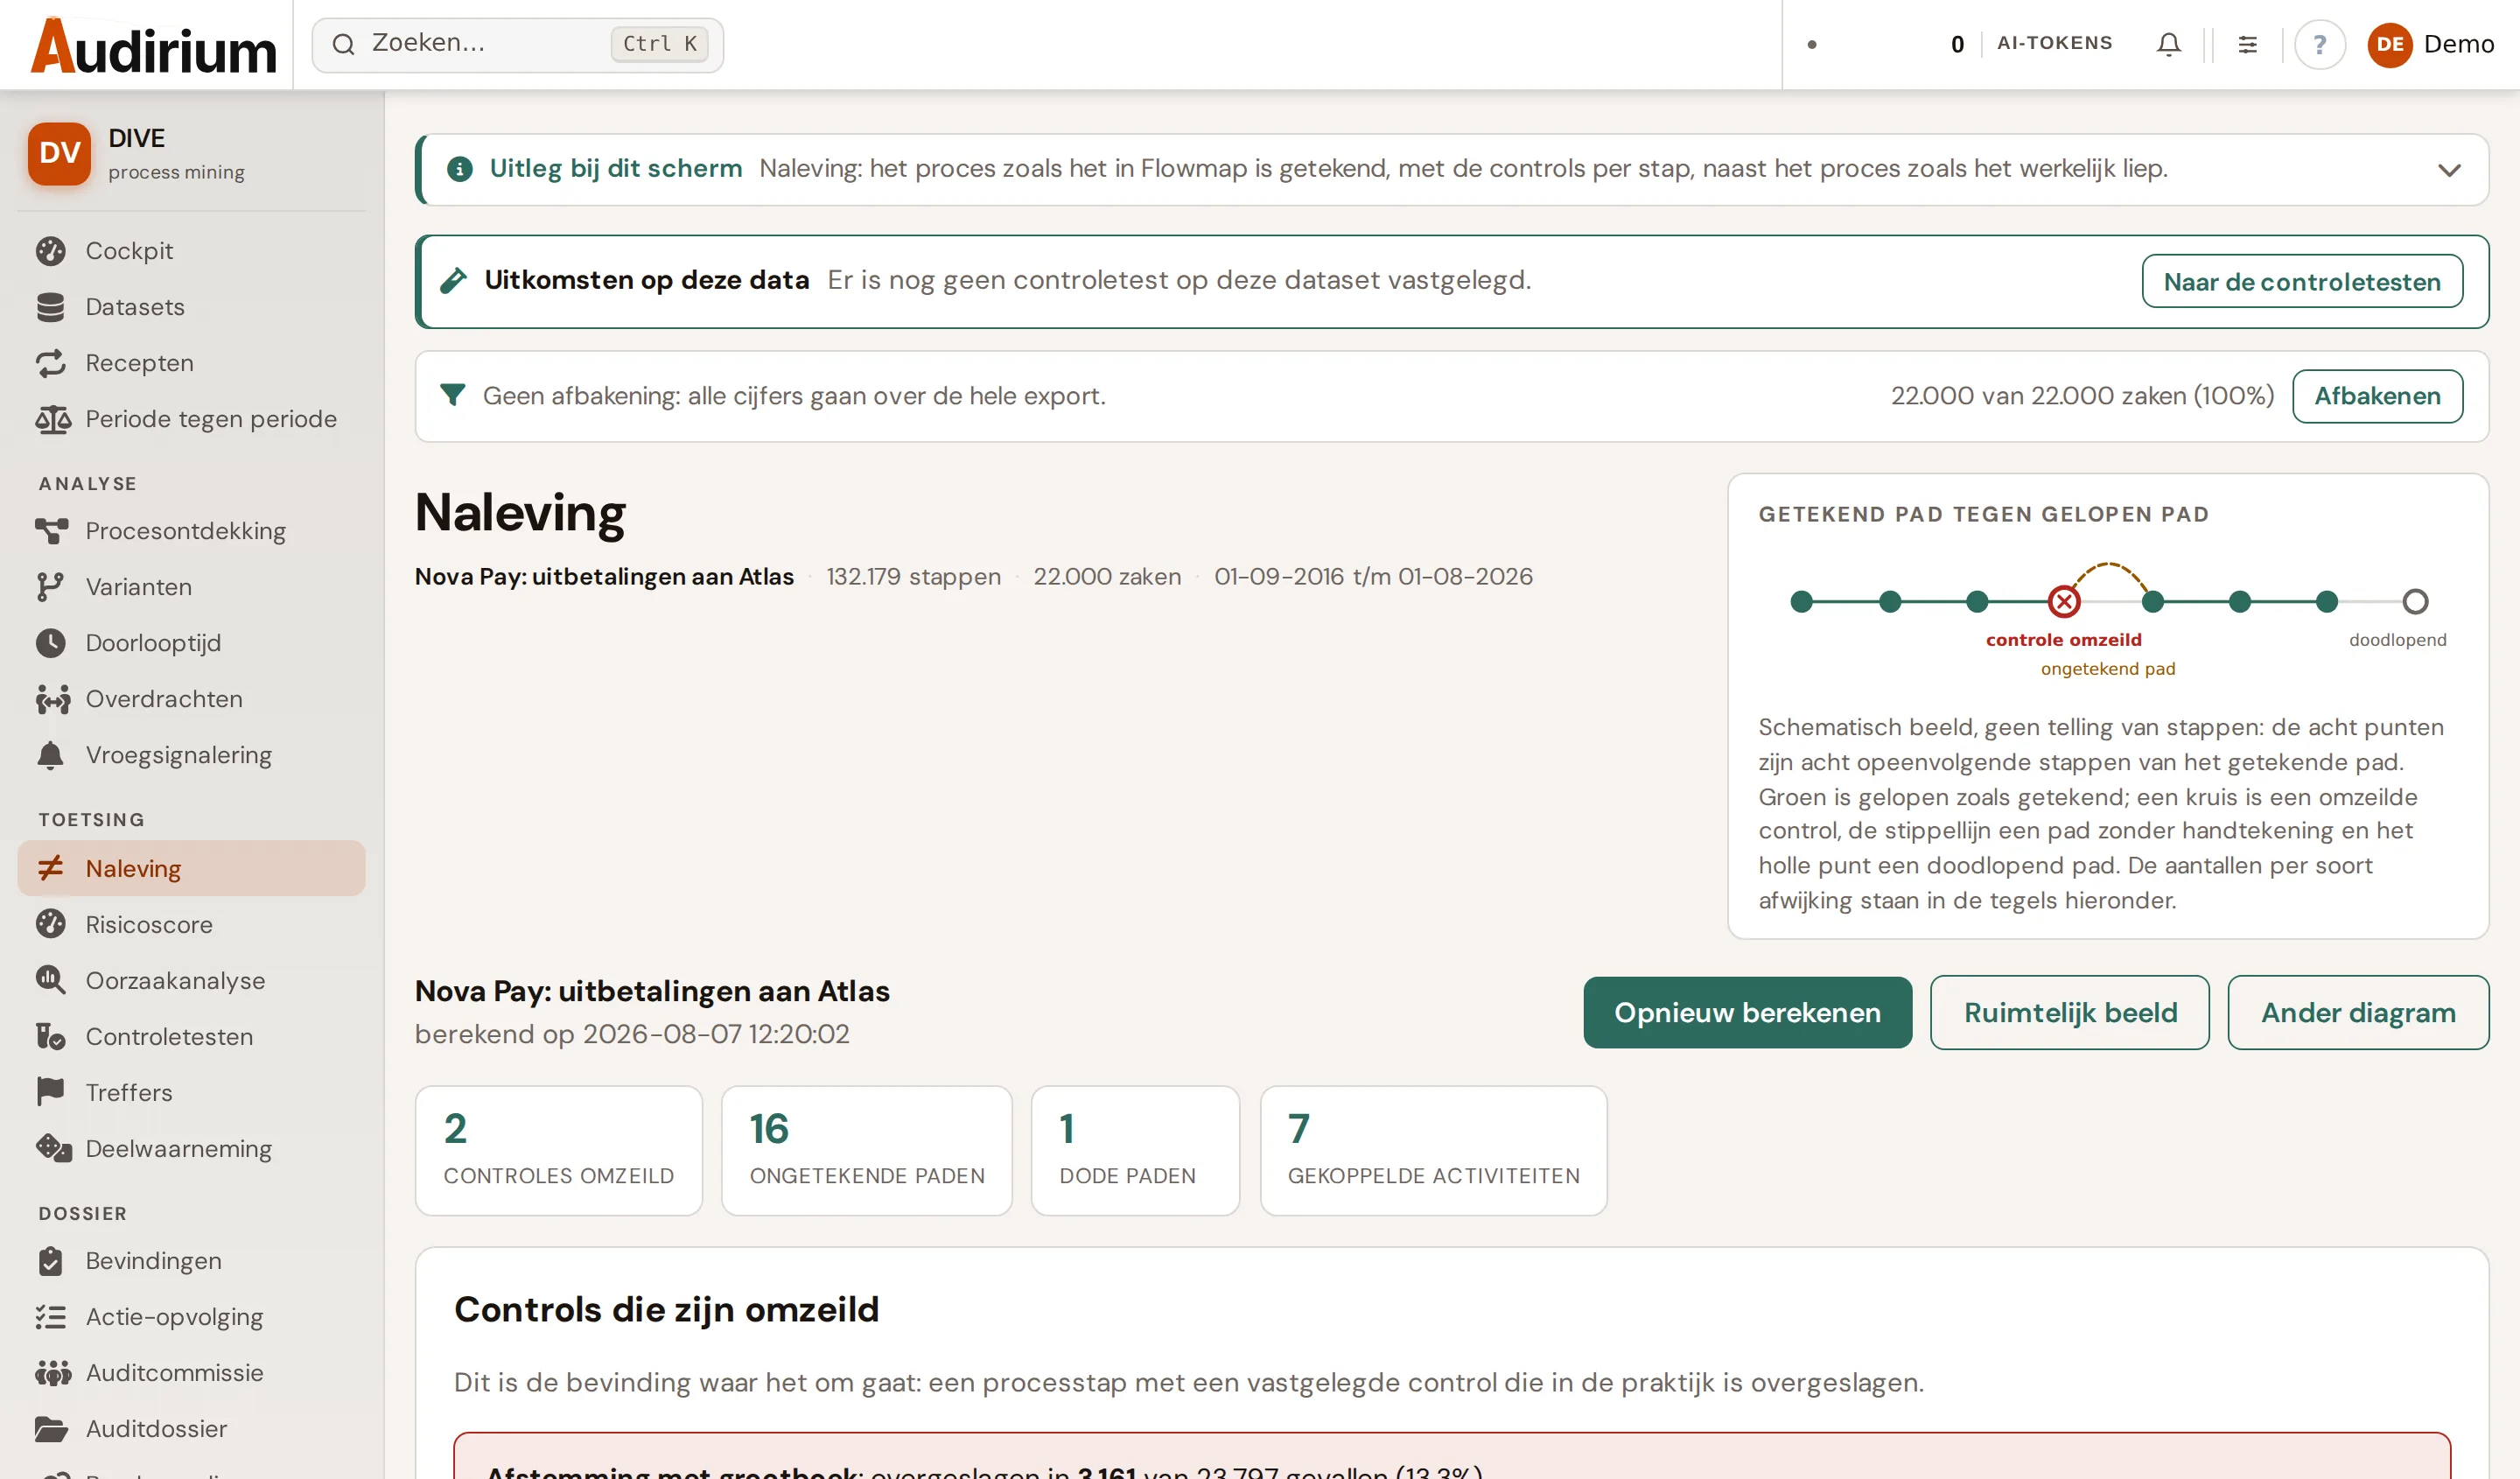Select the 7 Gekoppelde activiteiten tile
This screenshot has width=2520, height=1479.
coord(1432,1150)
